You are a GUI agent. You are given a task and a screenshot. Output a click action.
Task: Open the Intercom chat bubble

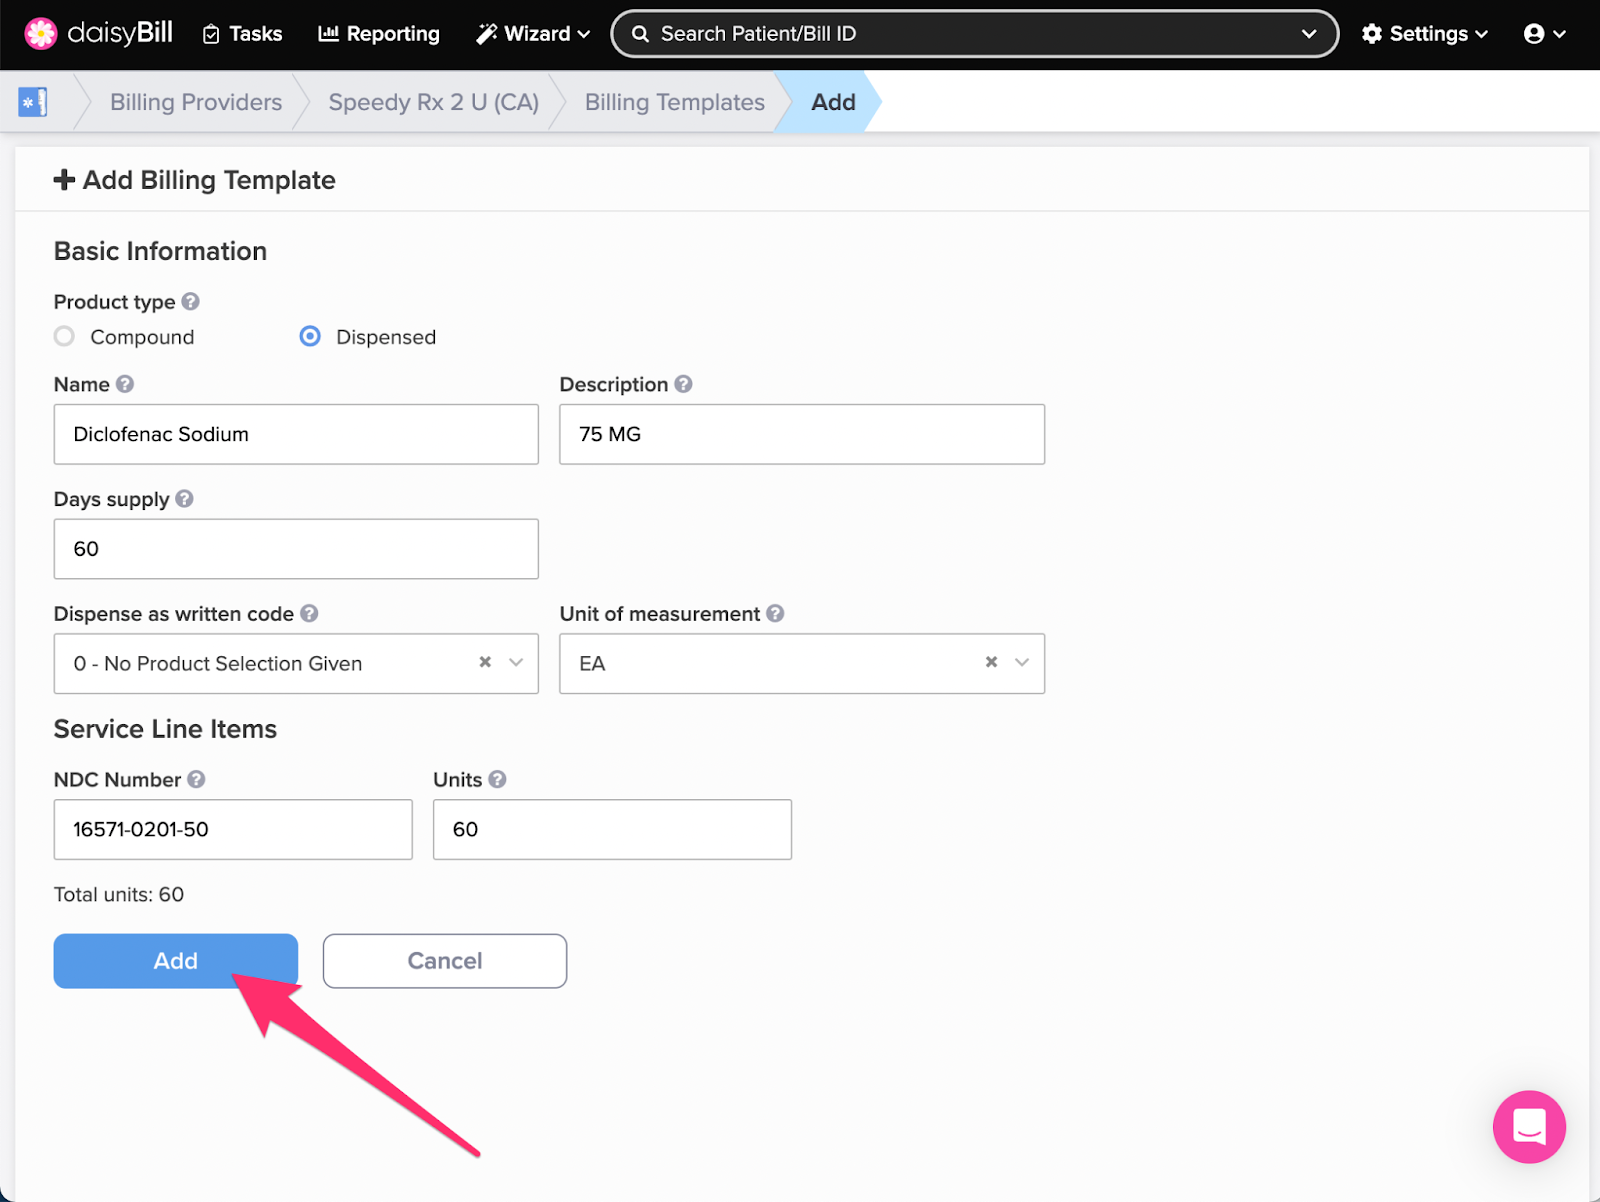click(x=1528, y=1127)
